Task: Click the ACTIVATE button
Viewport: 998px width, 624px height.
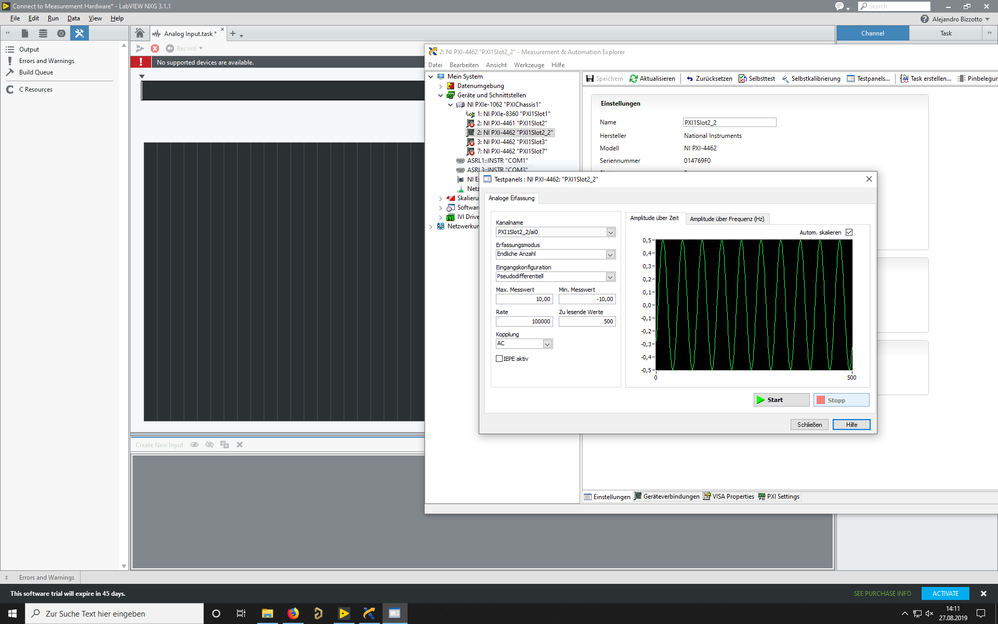Action: pos(945,593)
